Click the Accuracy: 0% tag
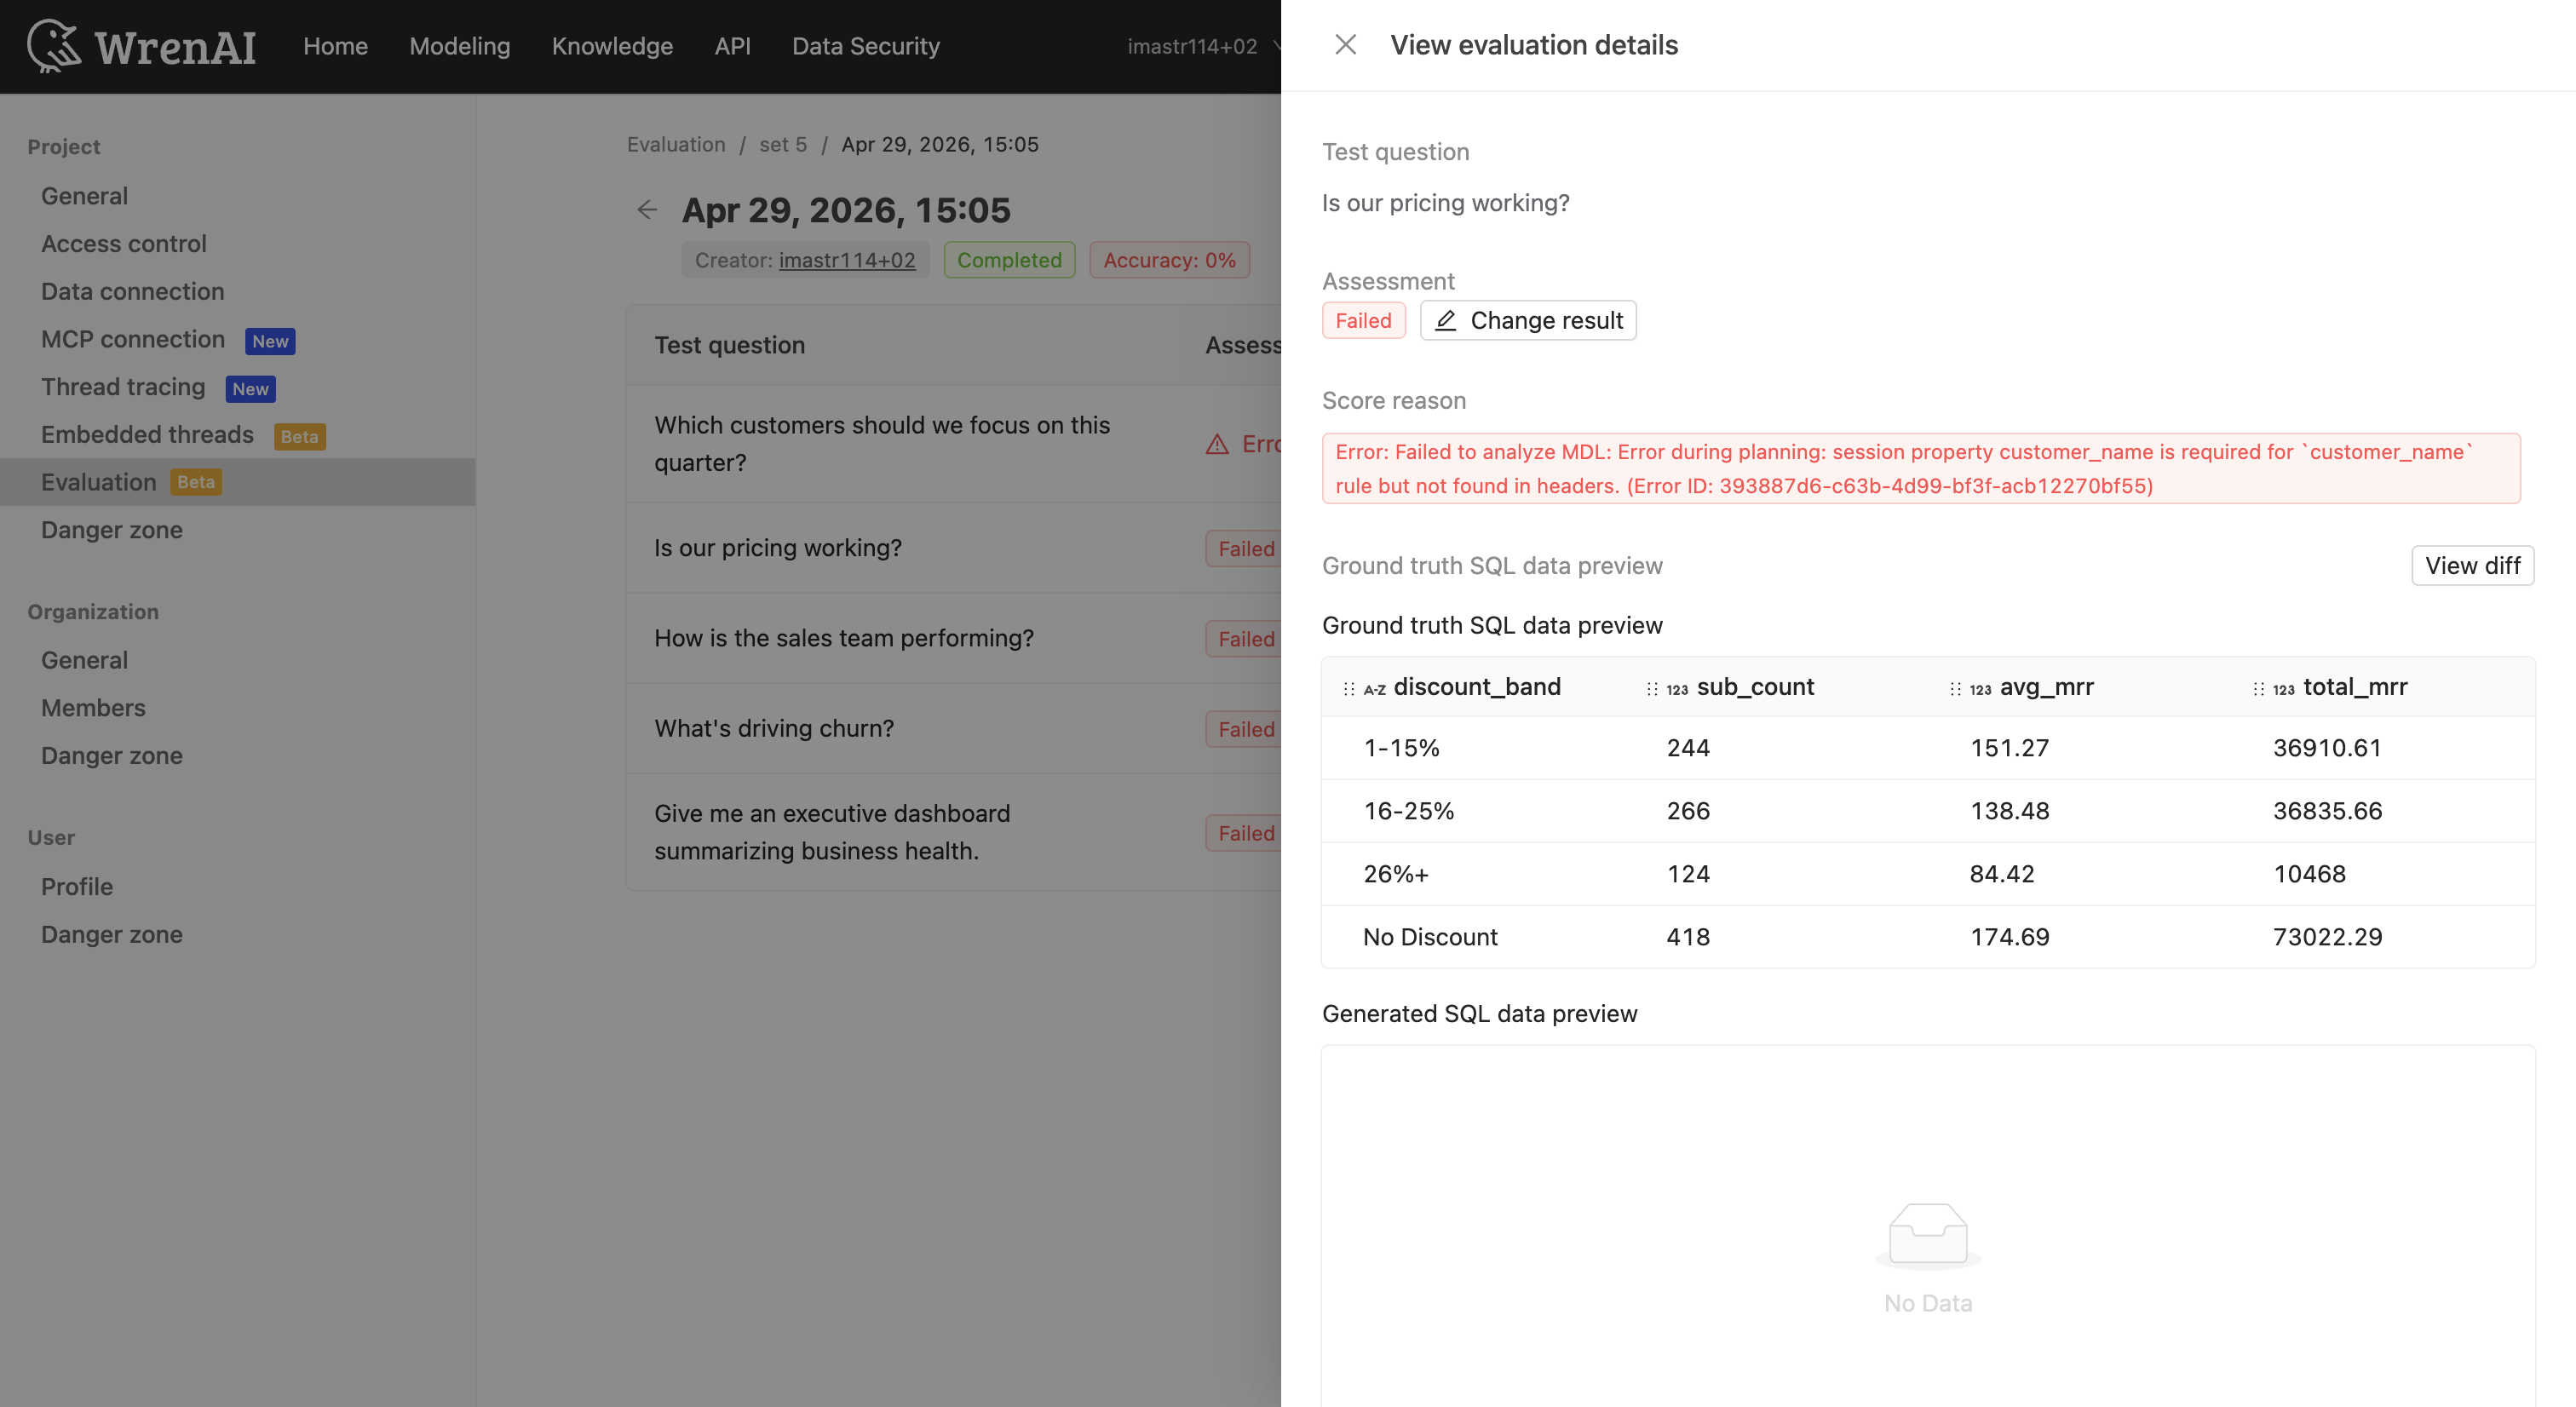The width and height of the screenshot is (2576, 1407). tap(1169, 260)
